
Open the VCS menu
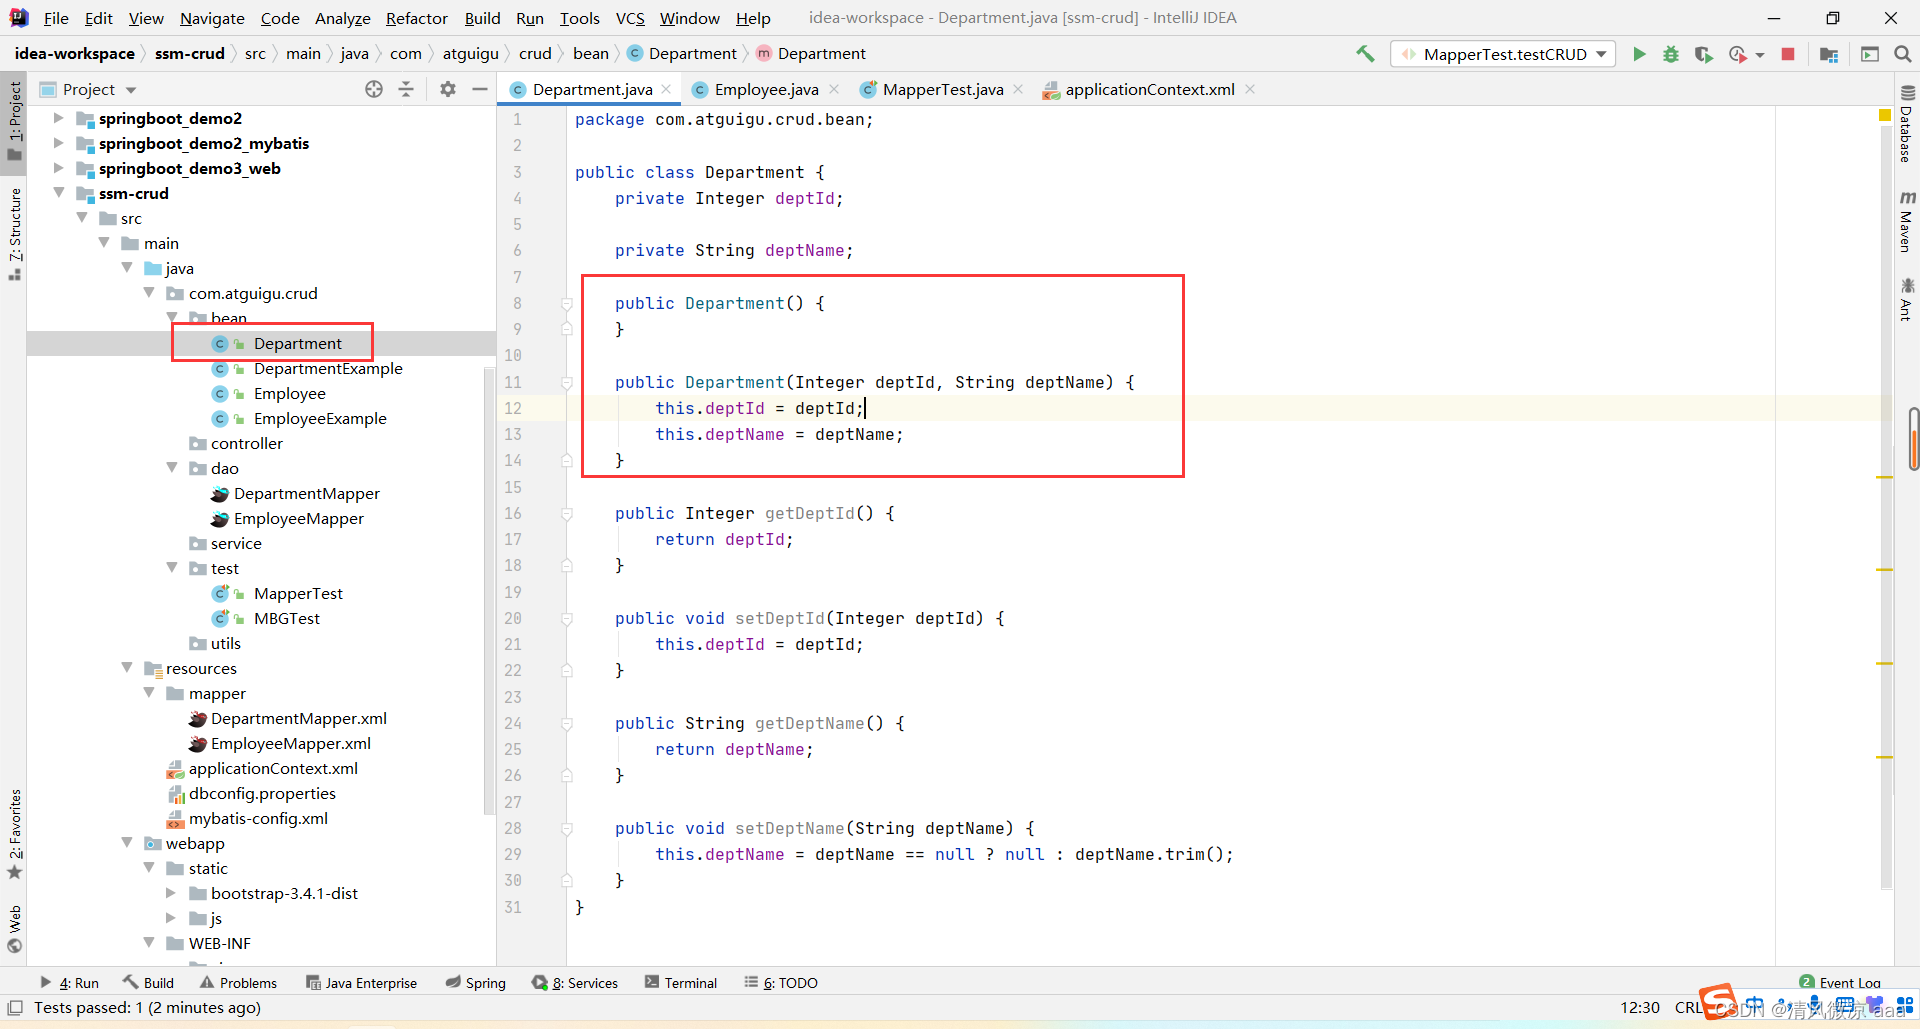click(x=630, y=18)
